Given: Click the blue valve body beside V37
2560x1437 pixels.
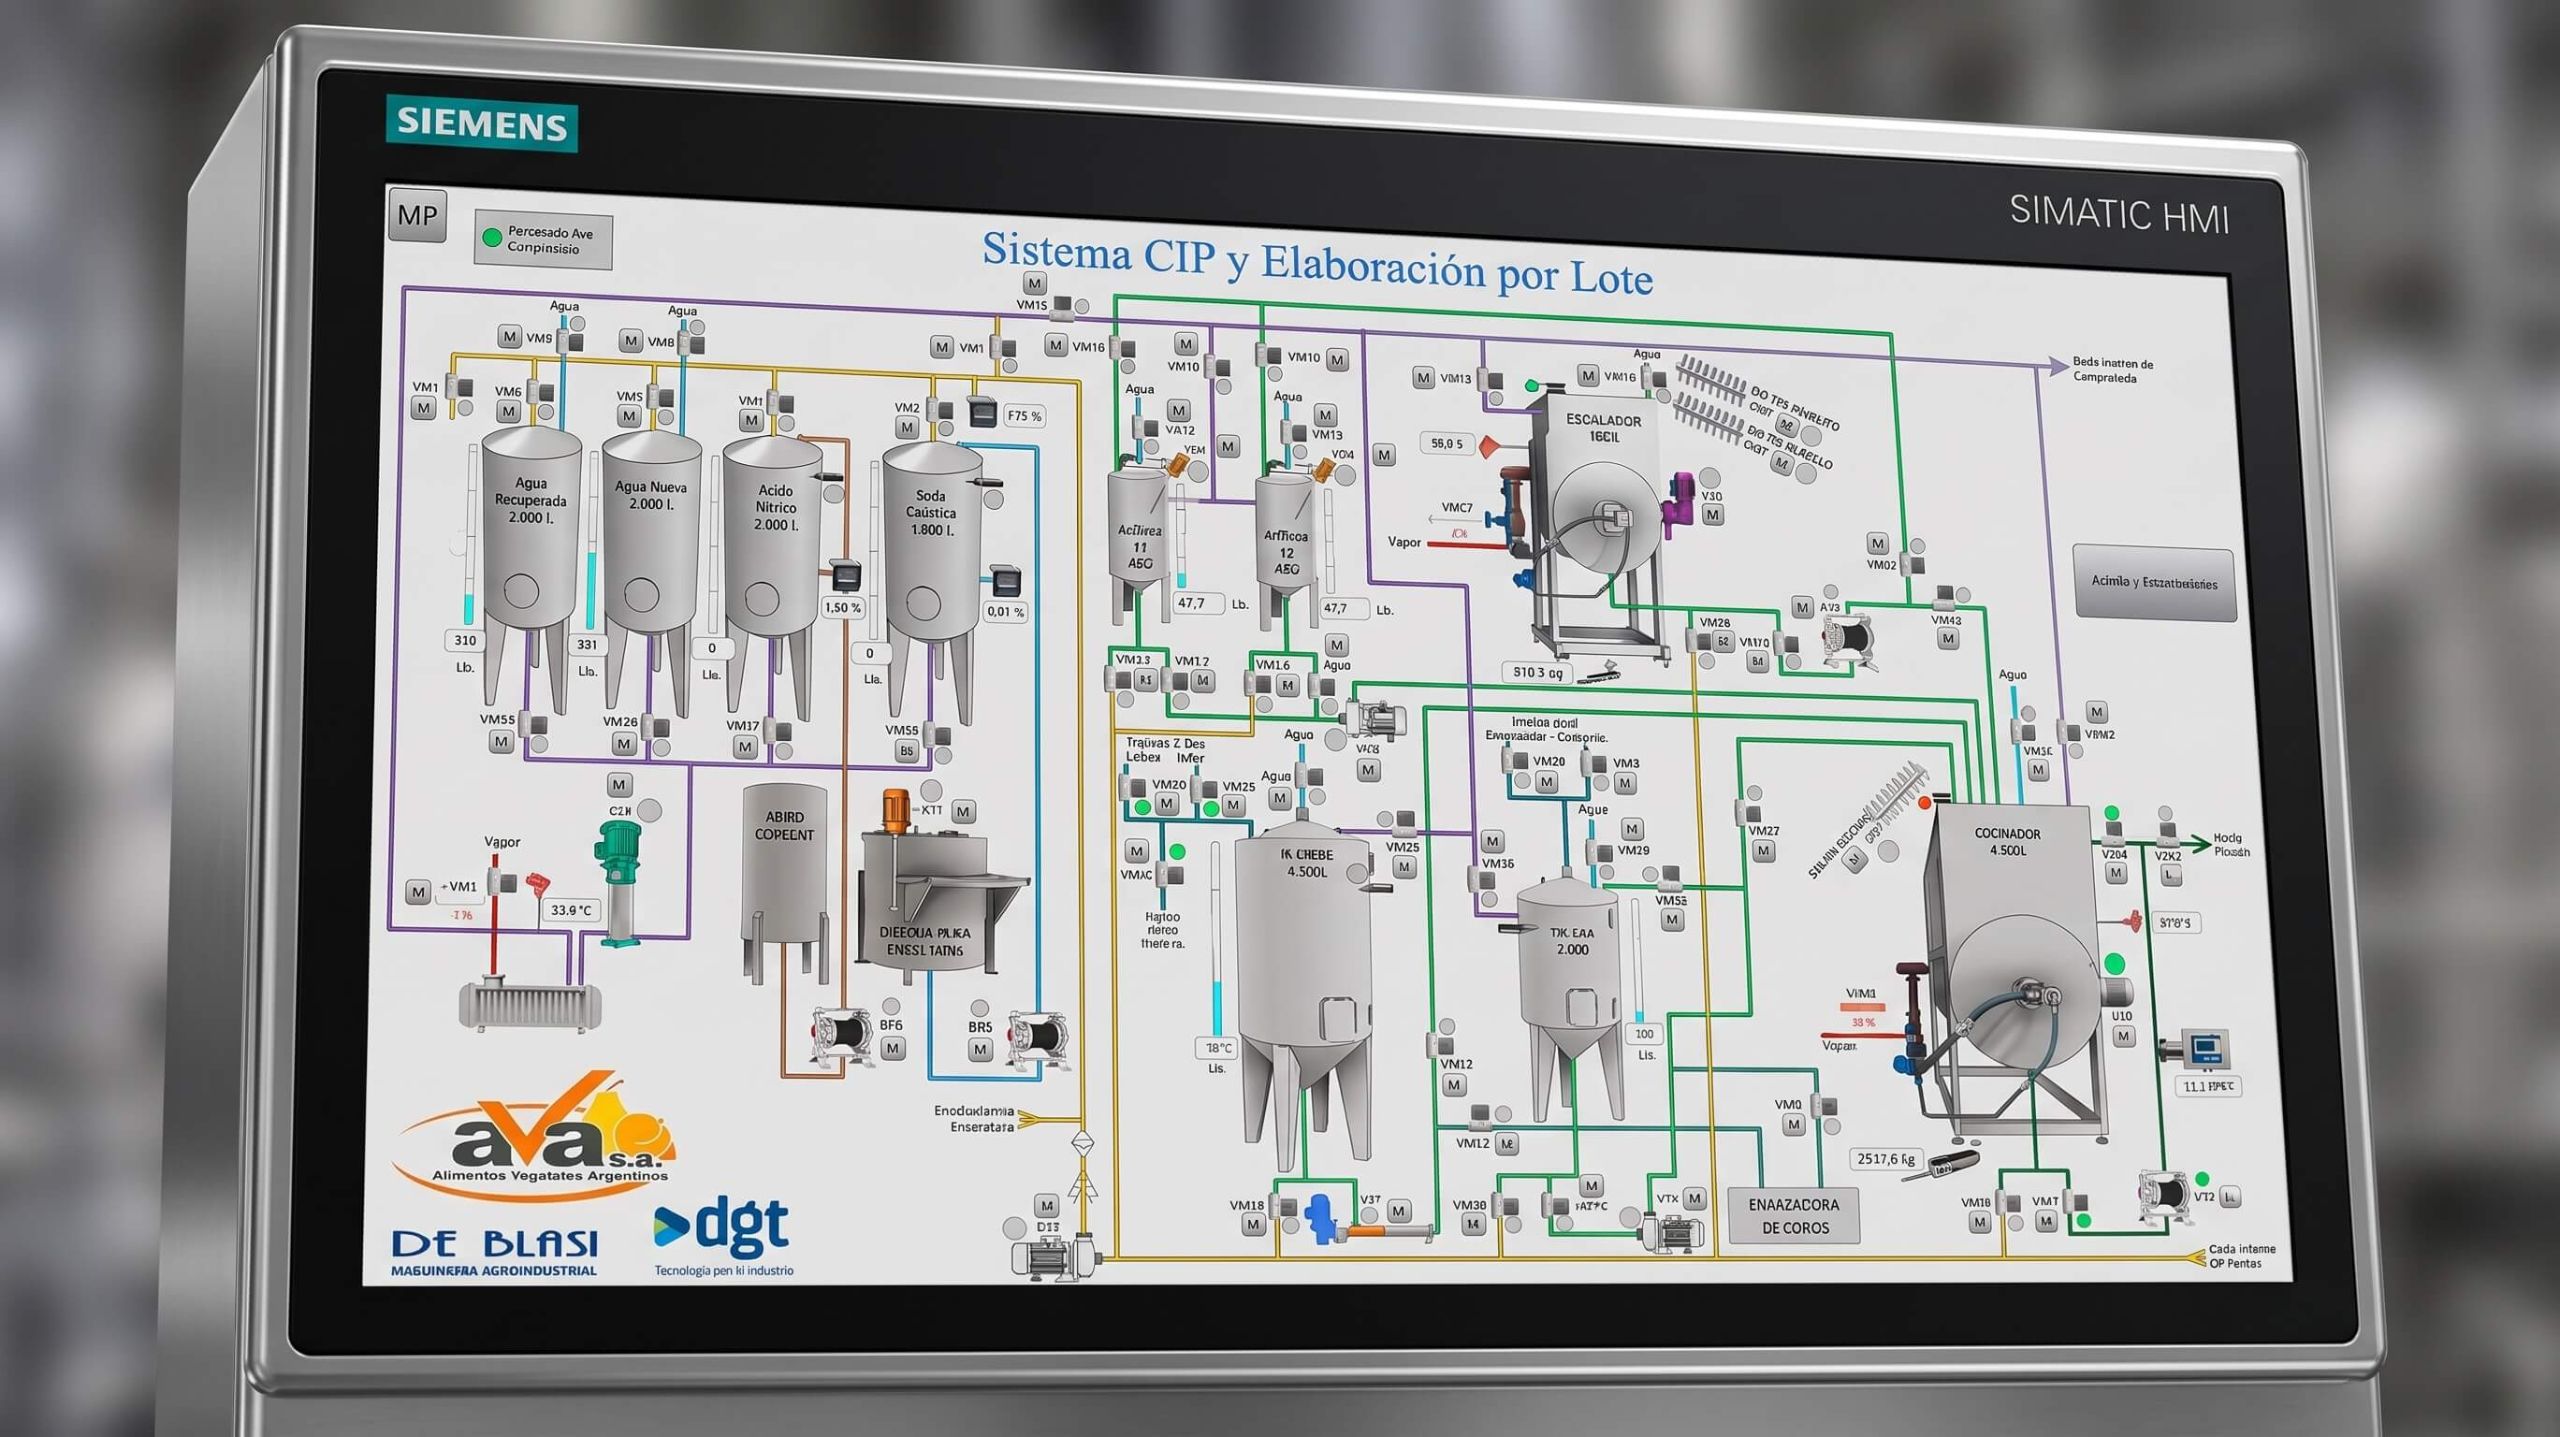Looking at the screenshot, I should (1322, 1218).
